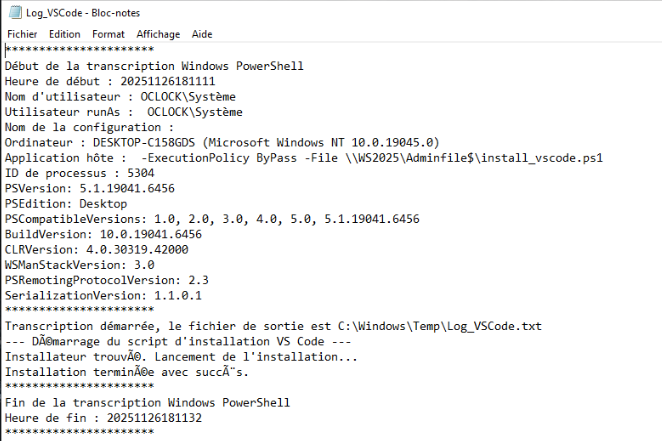The image size is (662, 441).
Task: Click the 'Nom d'utilisateur' line
Action: click(x=120, y=97)
